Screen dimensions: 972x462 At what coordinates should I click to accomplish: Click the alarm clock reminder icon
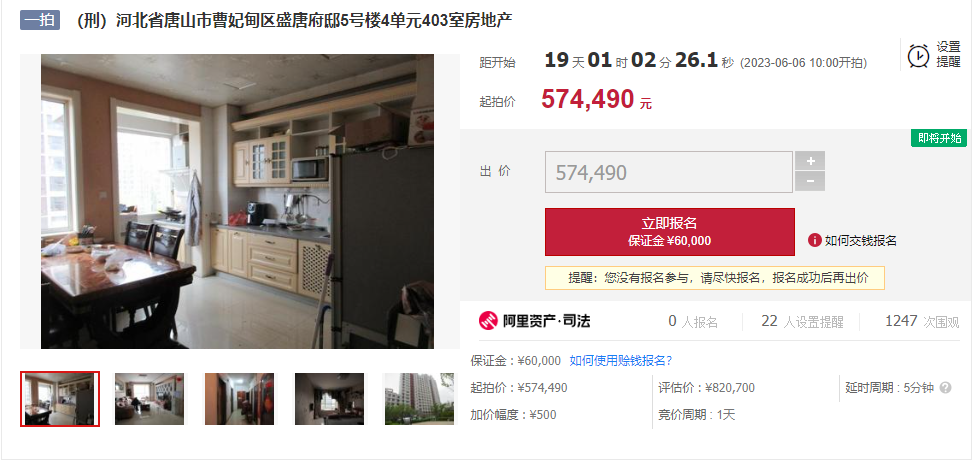point(918,55)
